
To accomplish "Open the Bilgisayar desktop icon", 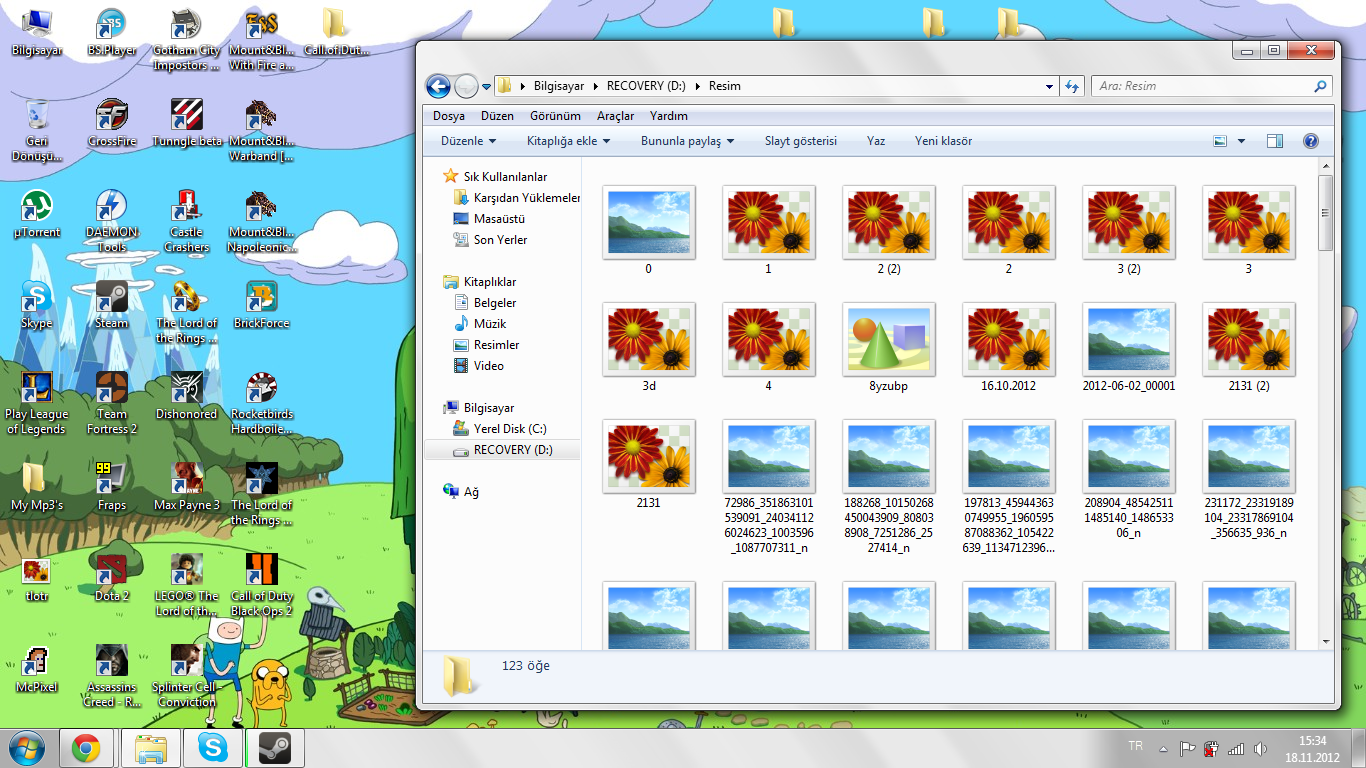I will point(37,33).
